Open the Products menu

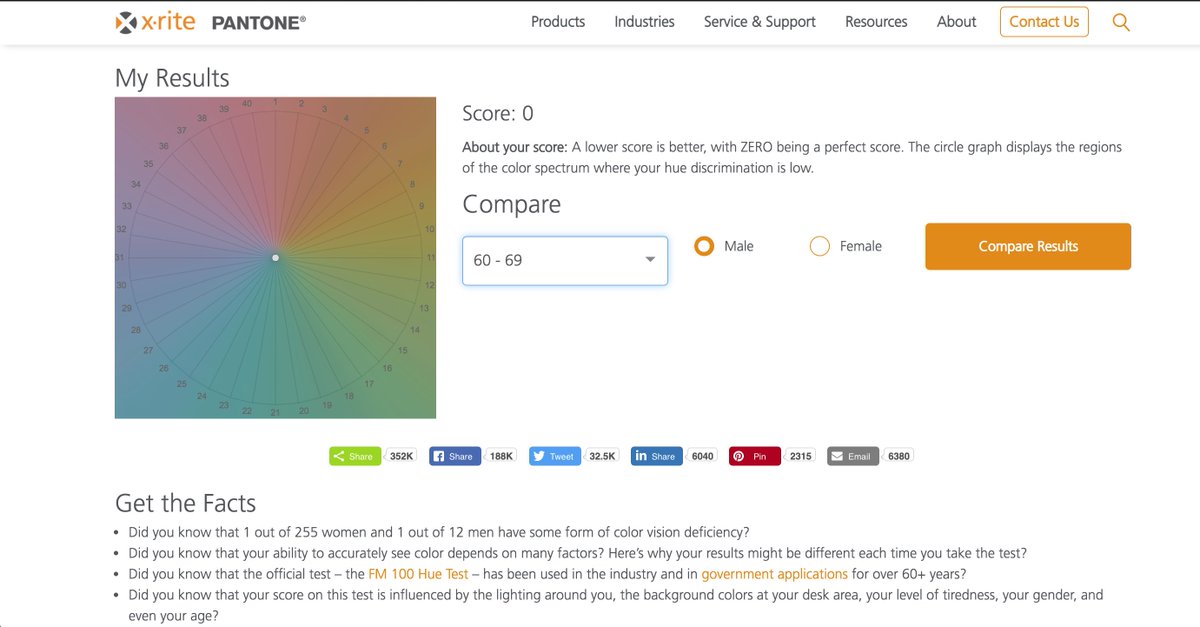558,22
